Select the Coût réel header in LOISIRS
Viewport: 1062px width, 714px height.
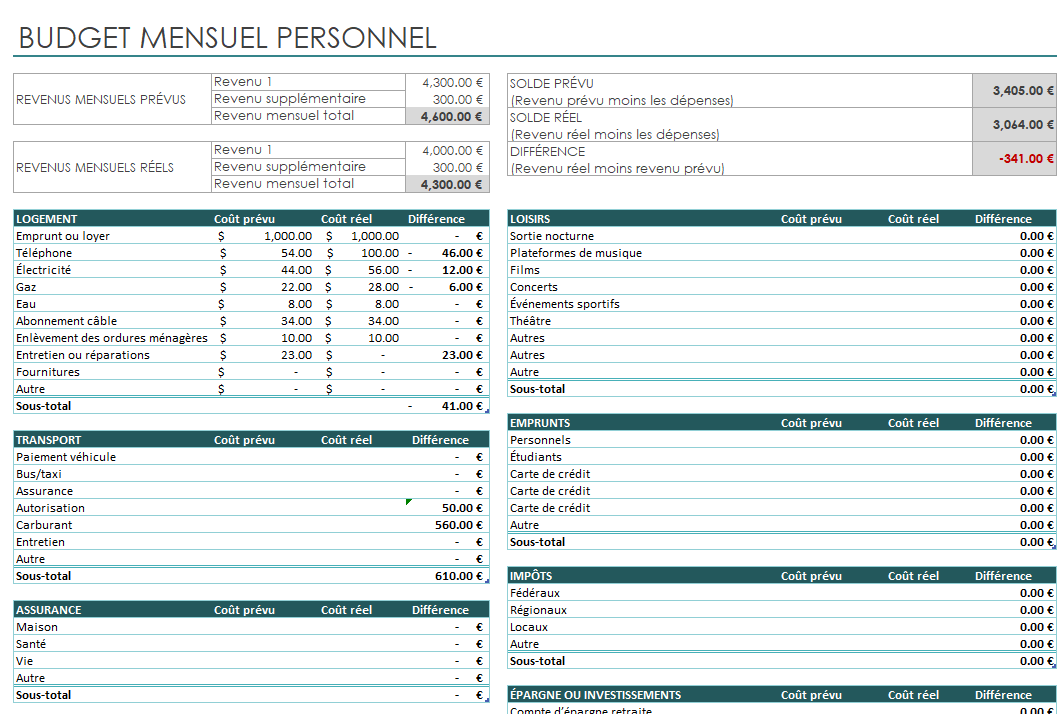pos(913,219)
